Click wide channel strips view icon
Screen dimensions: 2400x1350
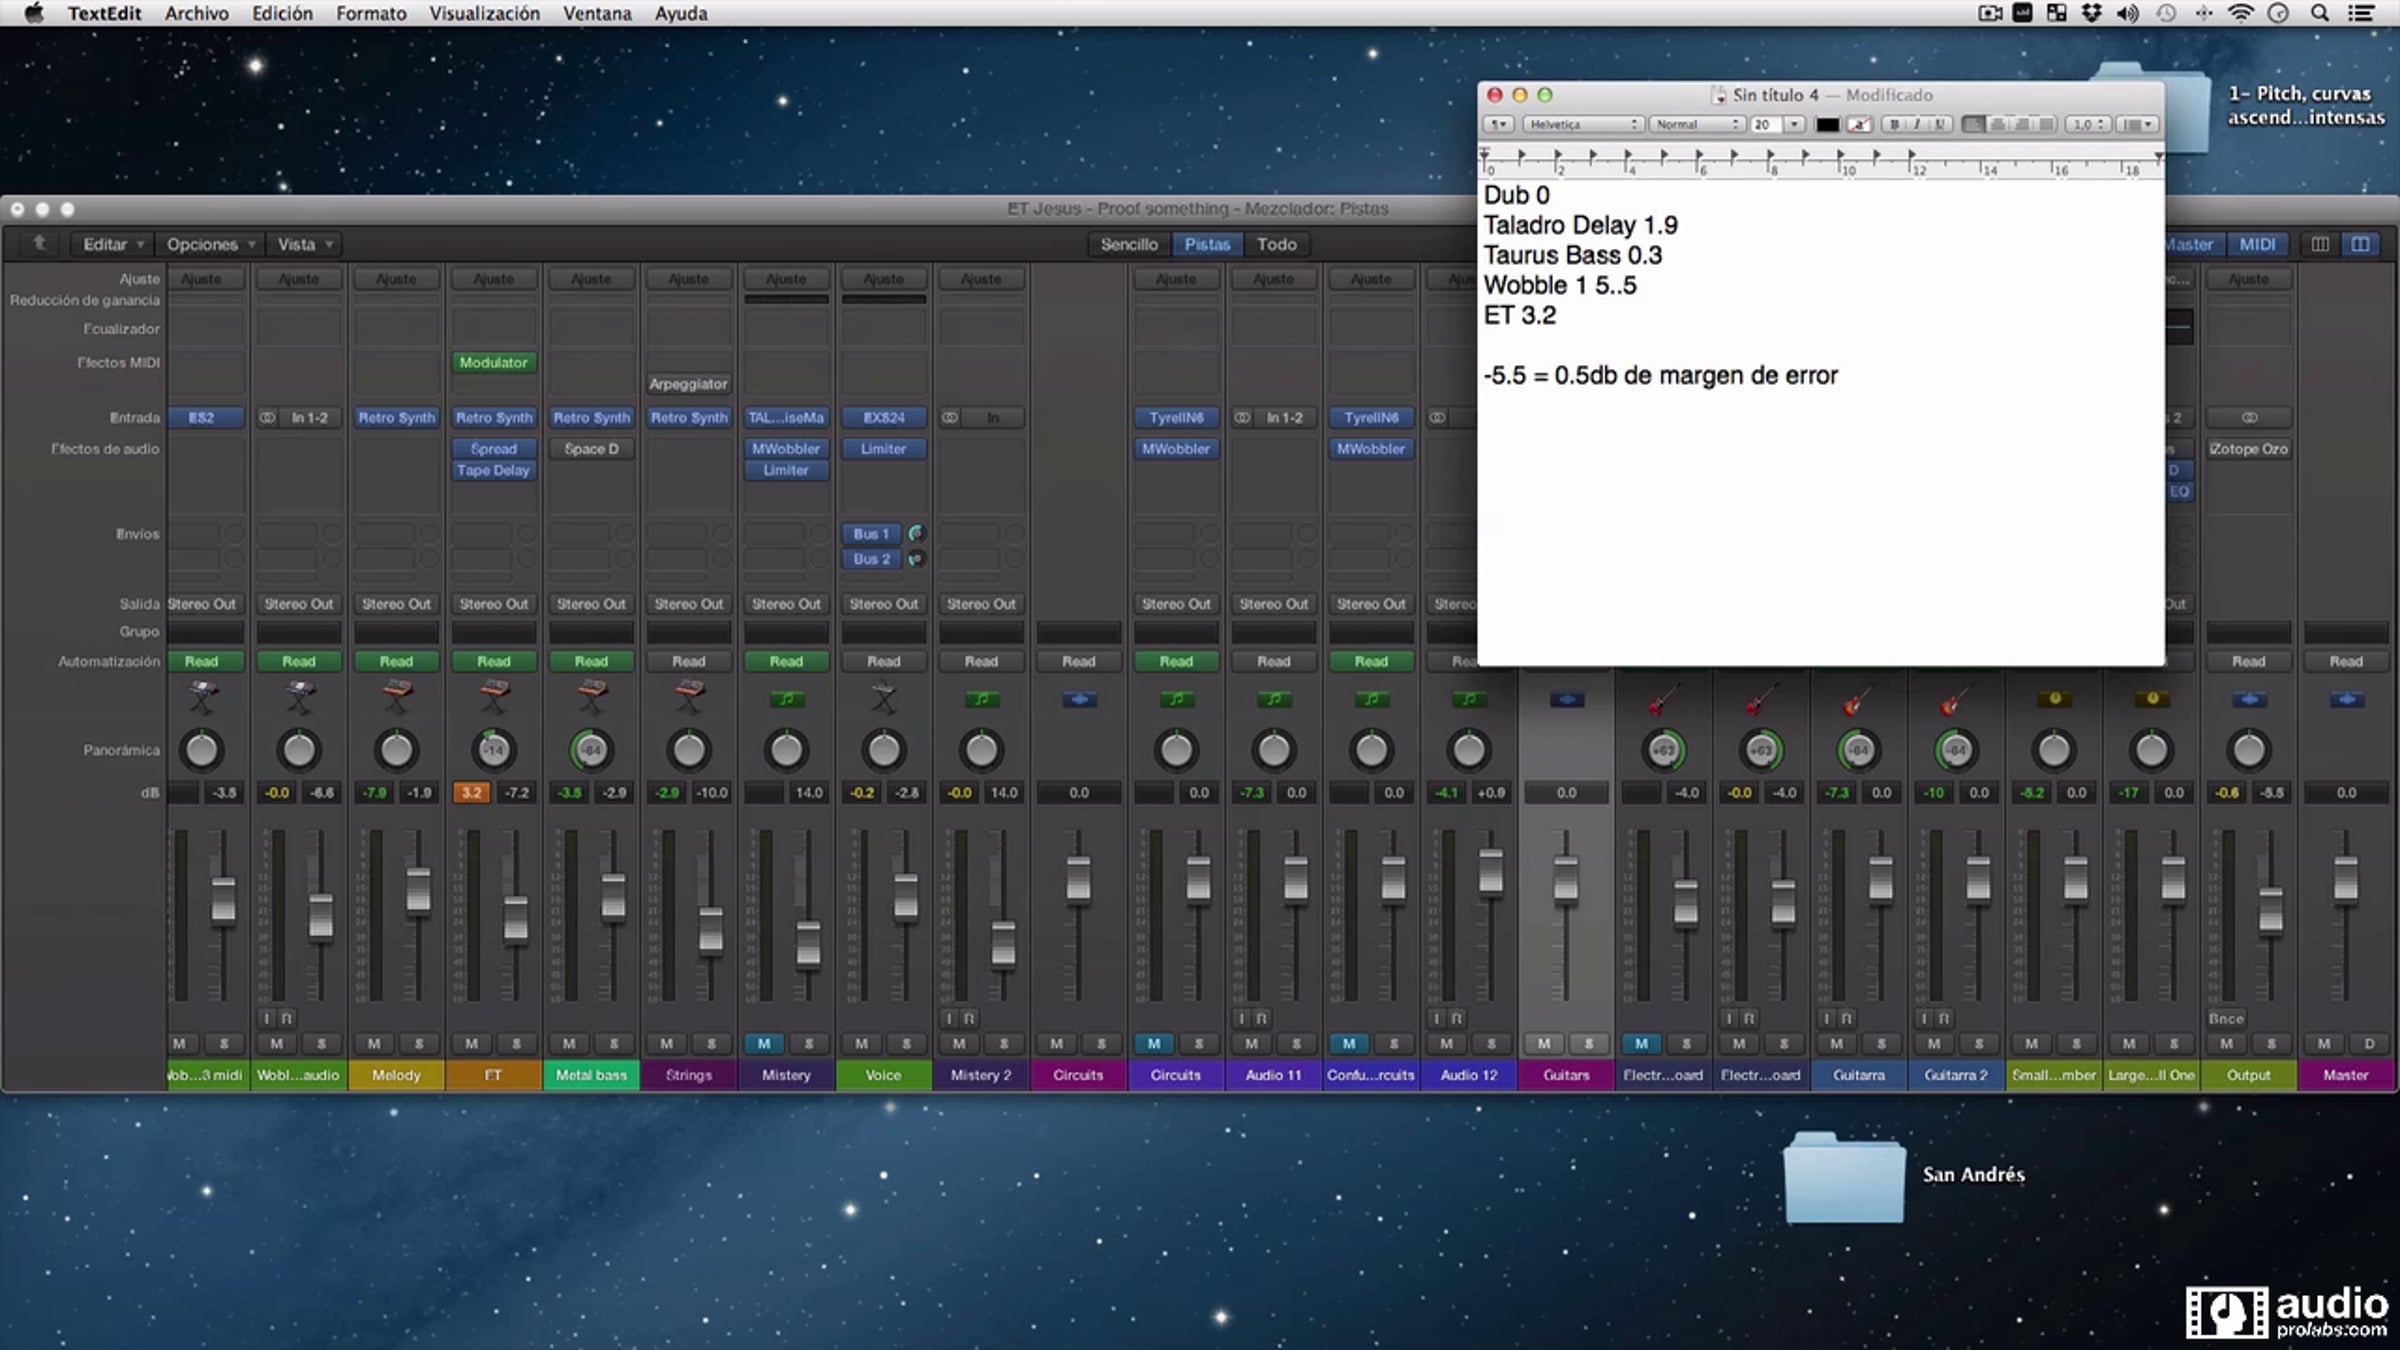click(2360, 244)
